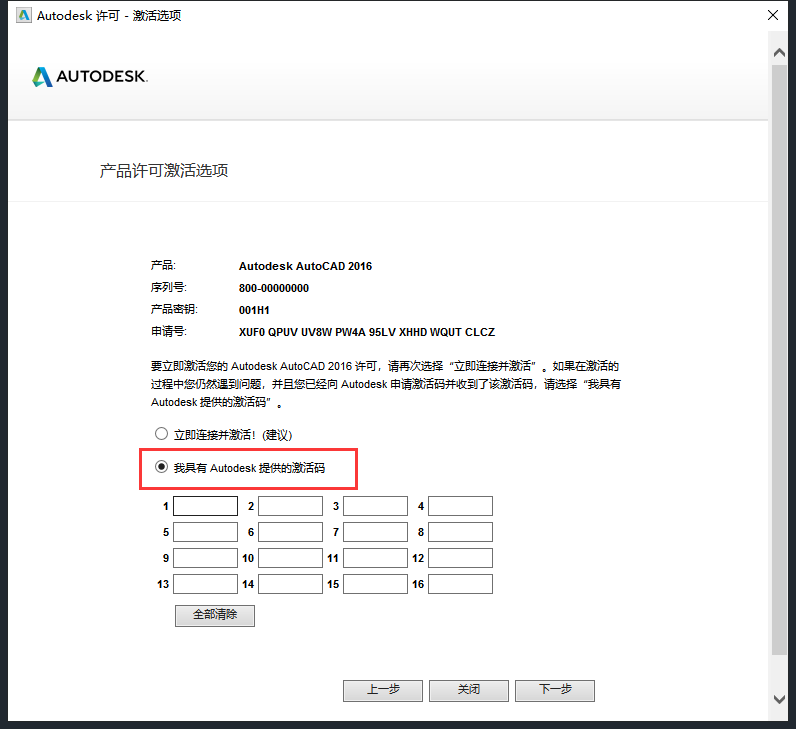This screenshot has height=729, width=796.
Task: Click activation code field 12
Action: click(460, 558)
